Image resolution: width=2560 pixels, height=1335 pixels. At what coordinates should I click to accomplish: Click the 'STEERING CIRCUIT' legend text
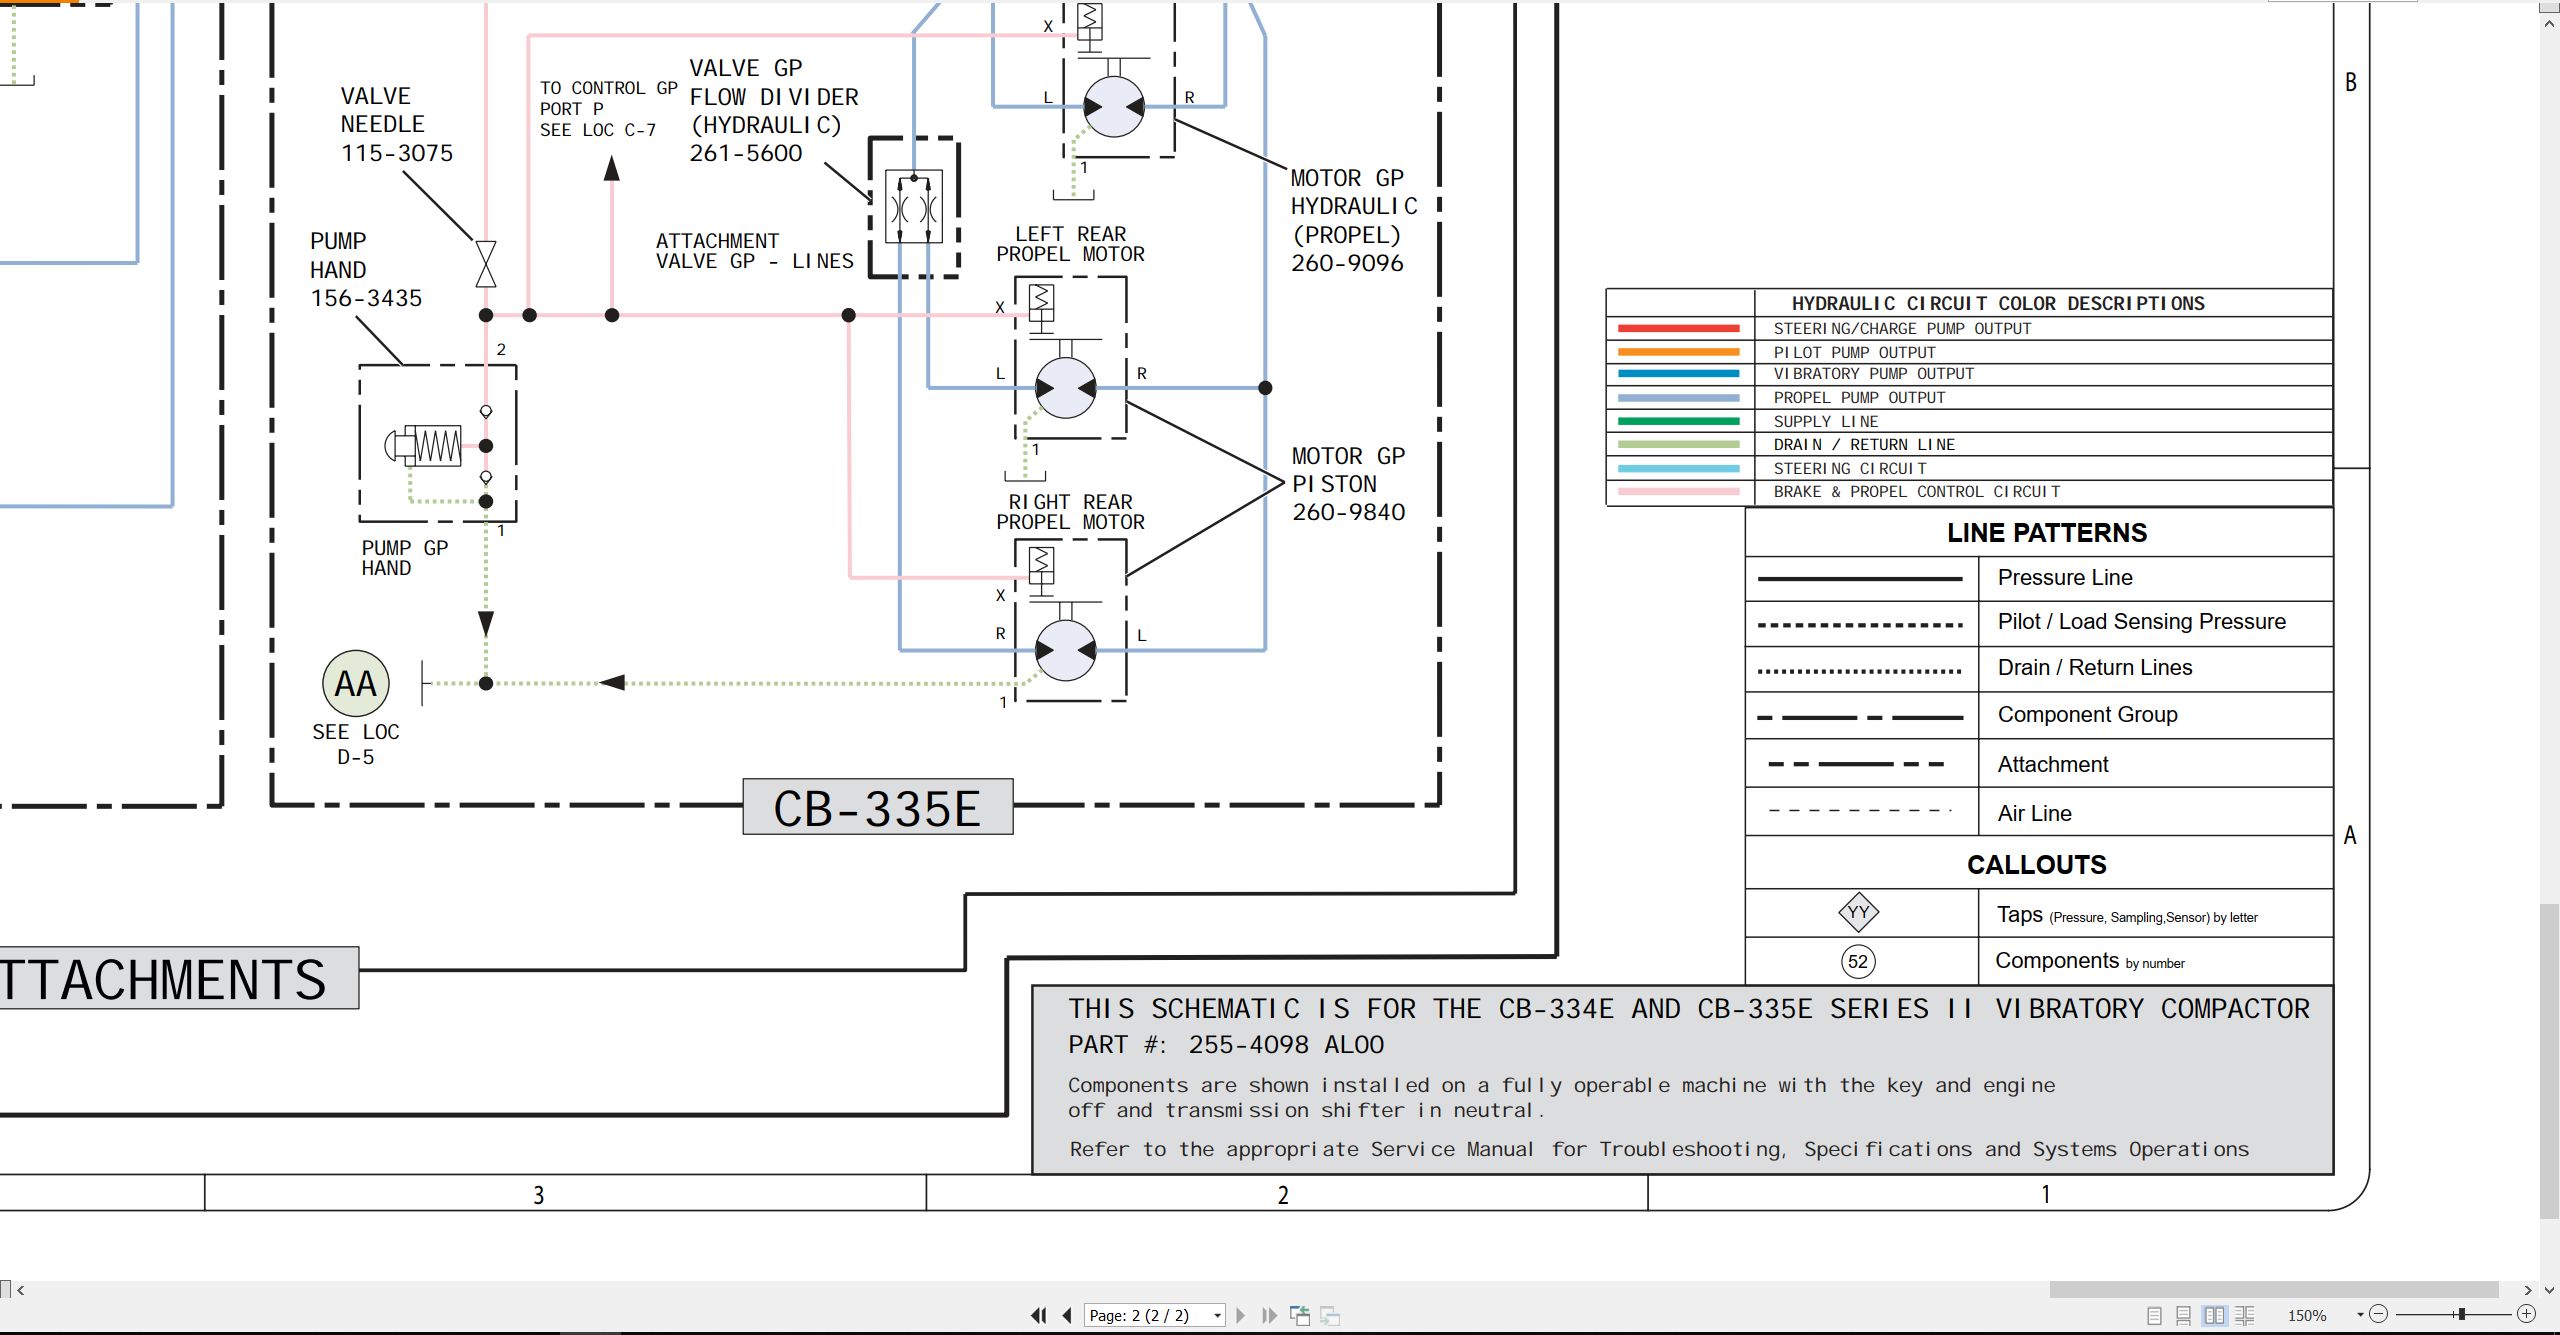(x=1850, y=469)
